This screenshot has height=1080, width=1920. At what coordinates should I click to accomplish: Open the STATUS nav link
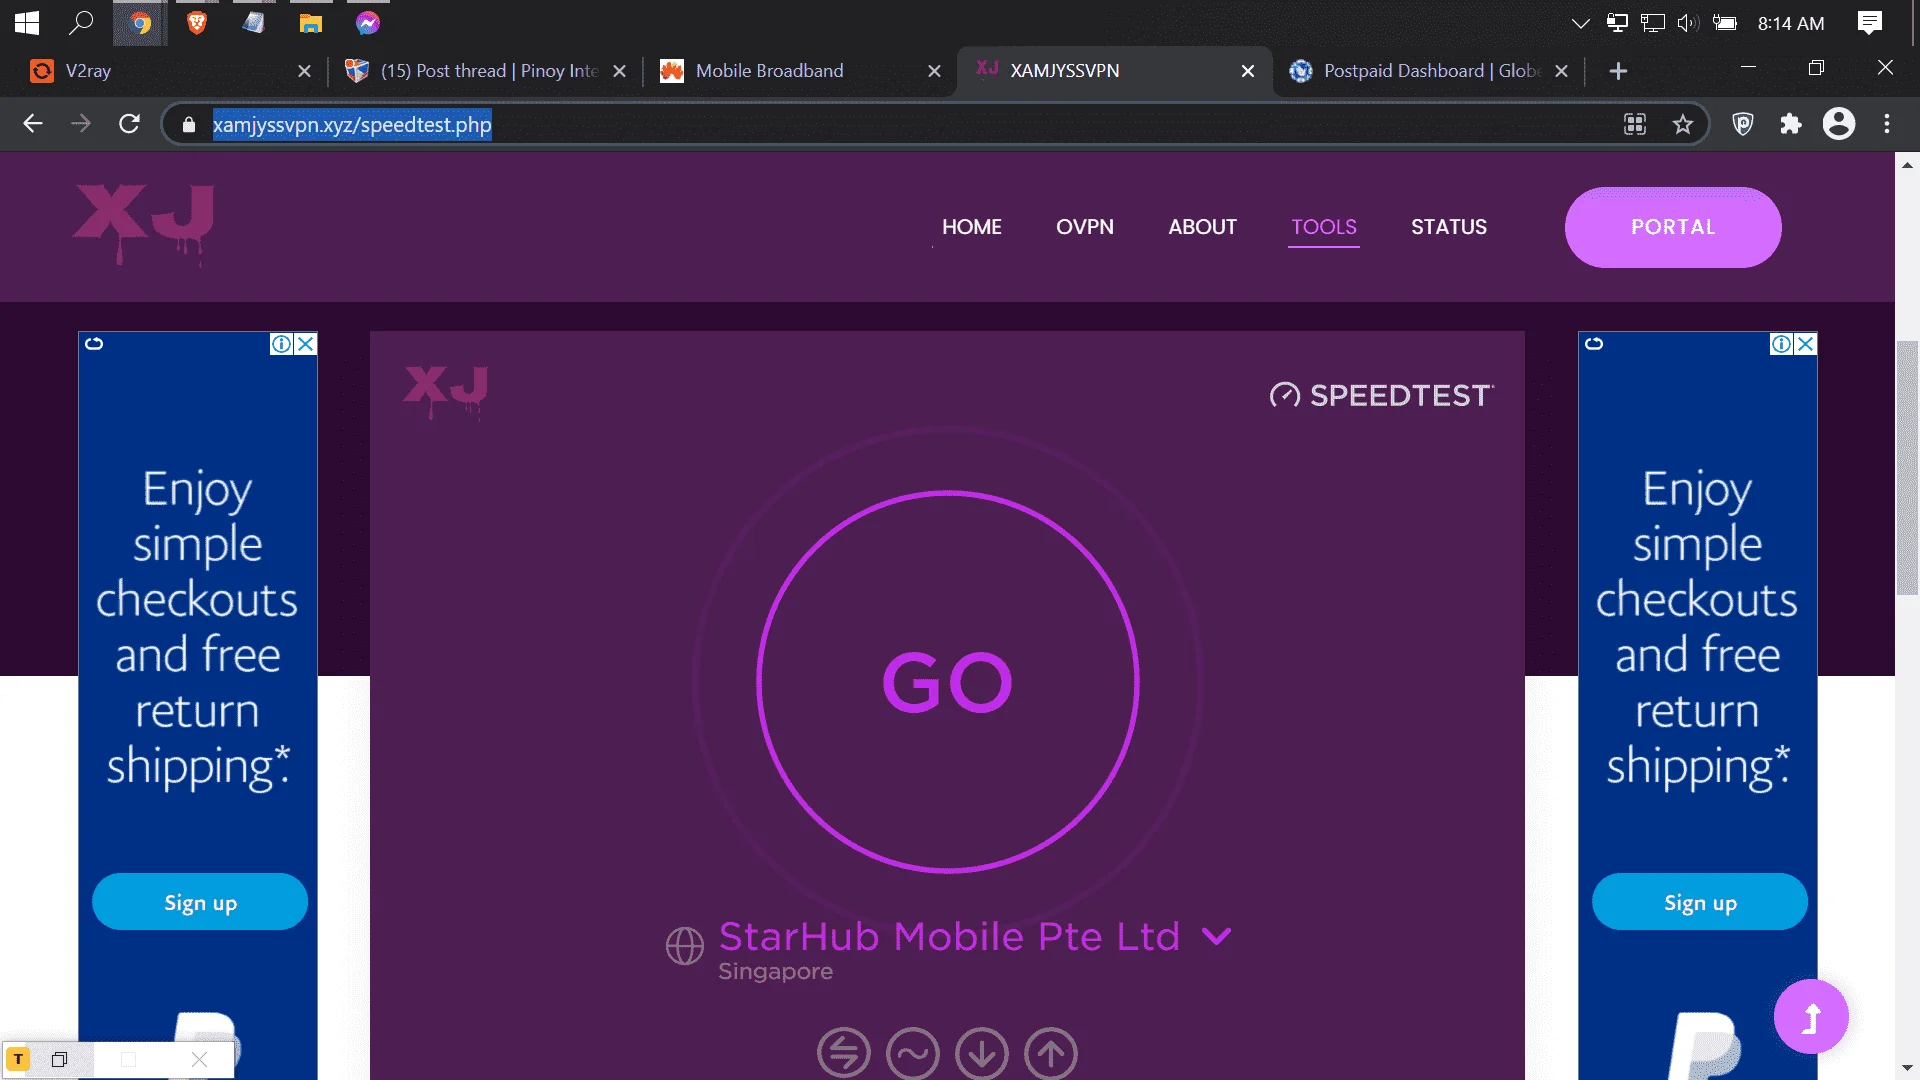coord(1449,227)
